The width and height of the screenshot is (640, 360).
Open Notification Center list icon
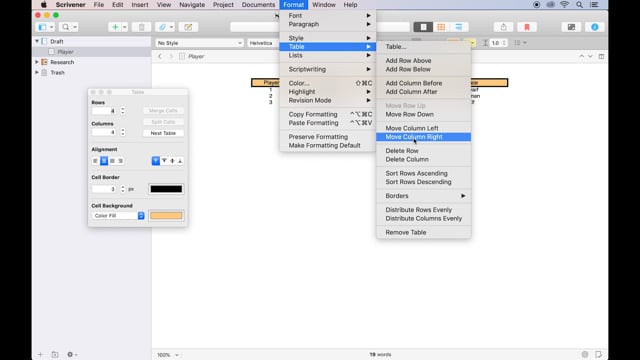594,5
